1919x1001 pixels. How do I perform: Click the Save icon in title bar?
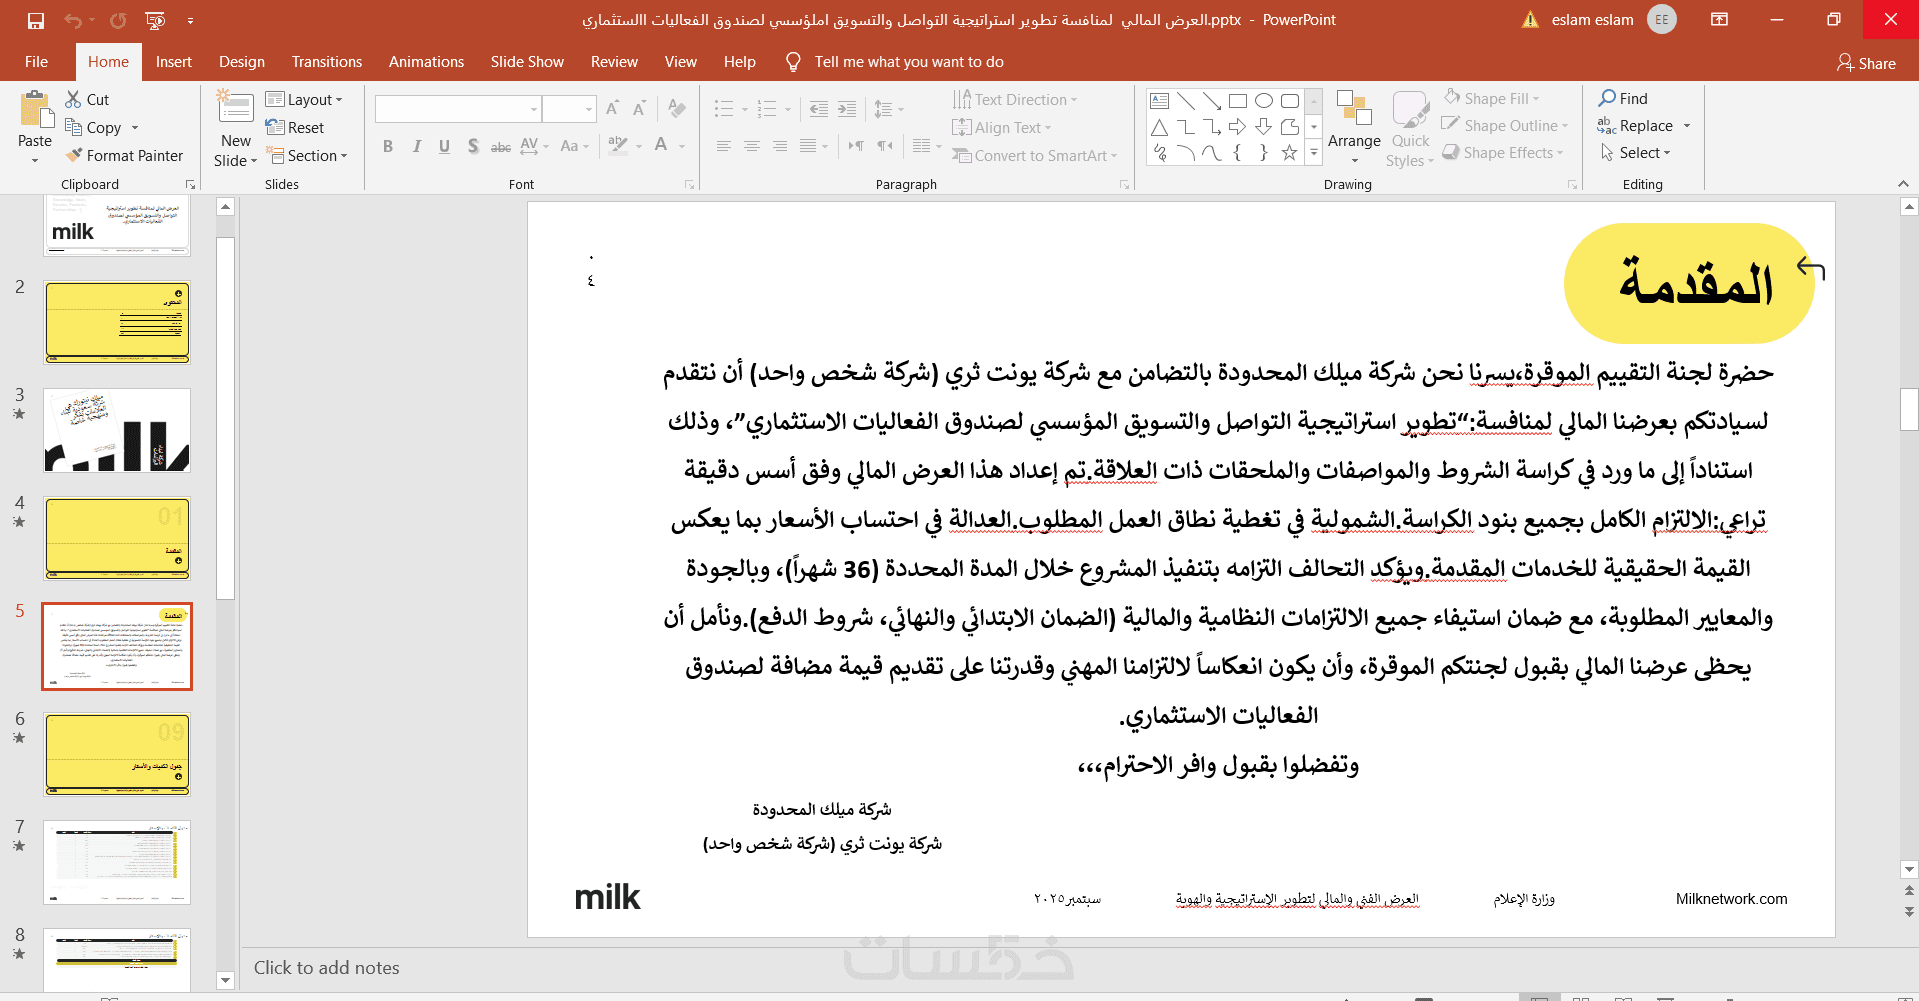36,20
